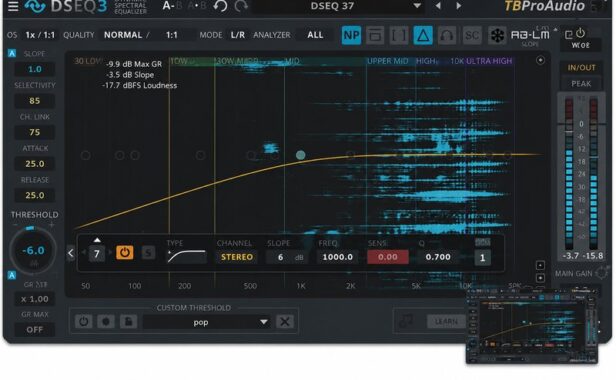Viewport: 616px width, 380px height.
Task: Open the small plugin thumbnail image
Action: [x=532, y=327]
